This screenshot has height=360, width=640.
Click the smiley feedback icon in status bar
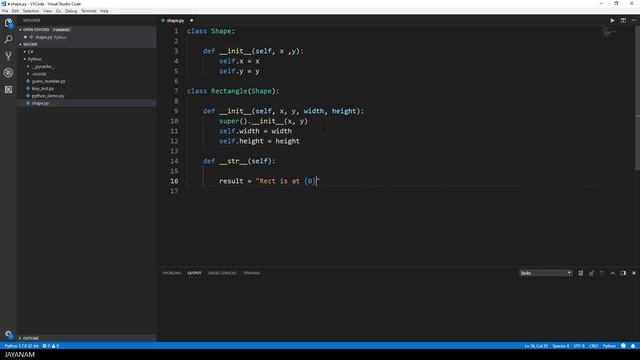tap(623, 346)
